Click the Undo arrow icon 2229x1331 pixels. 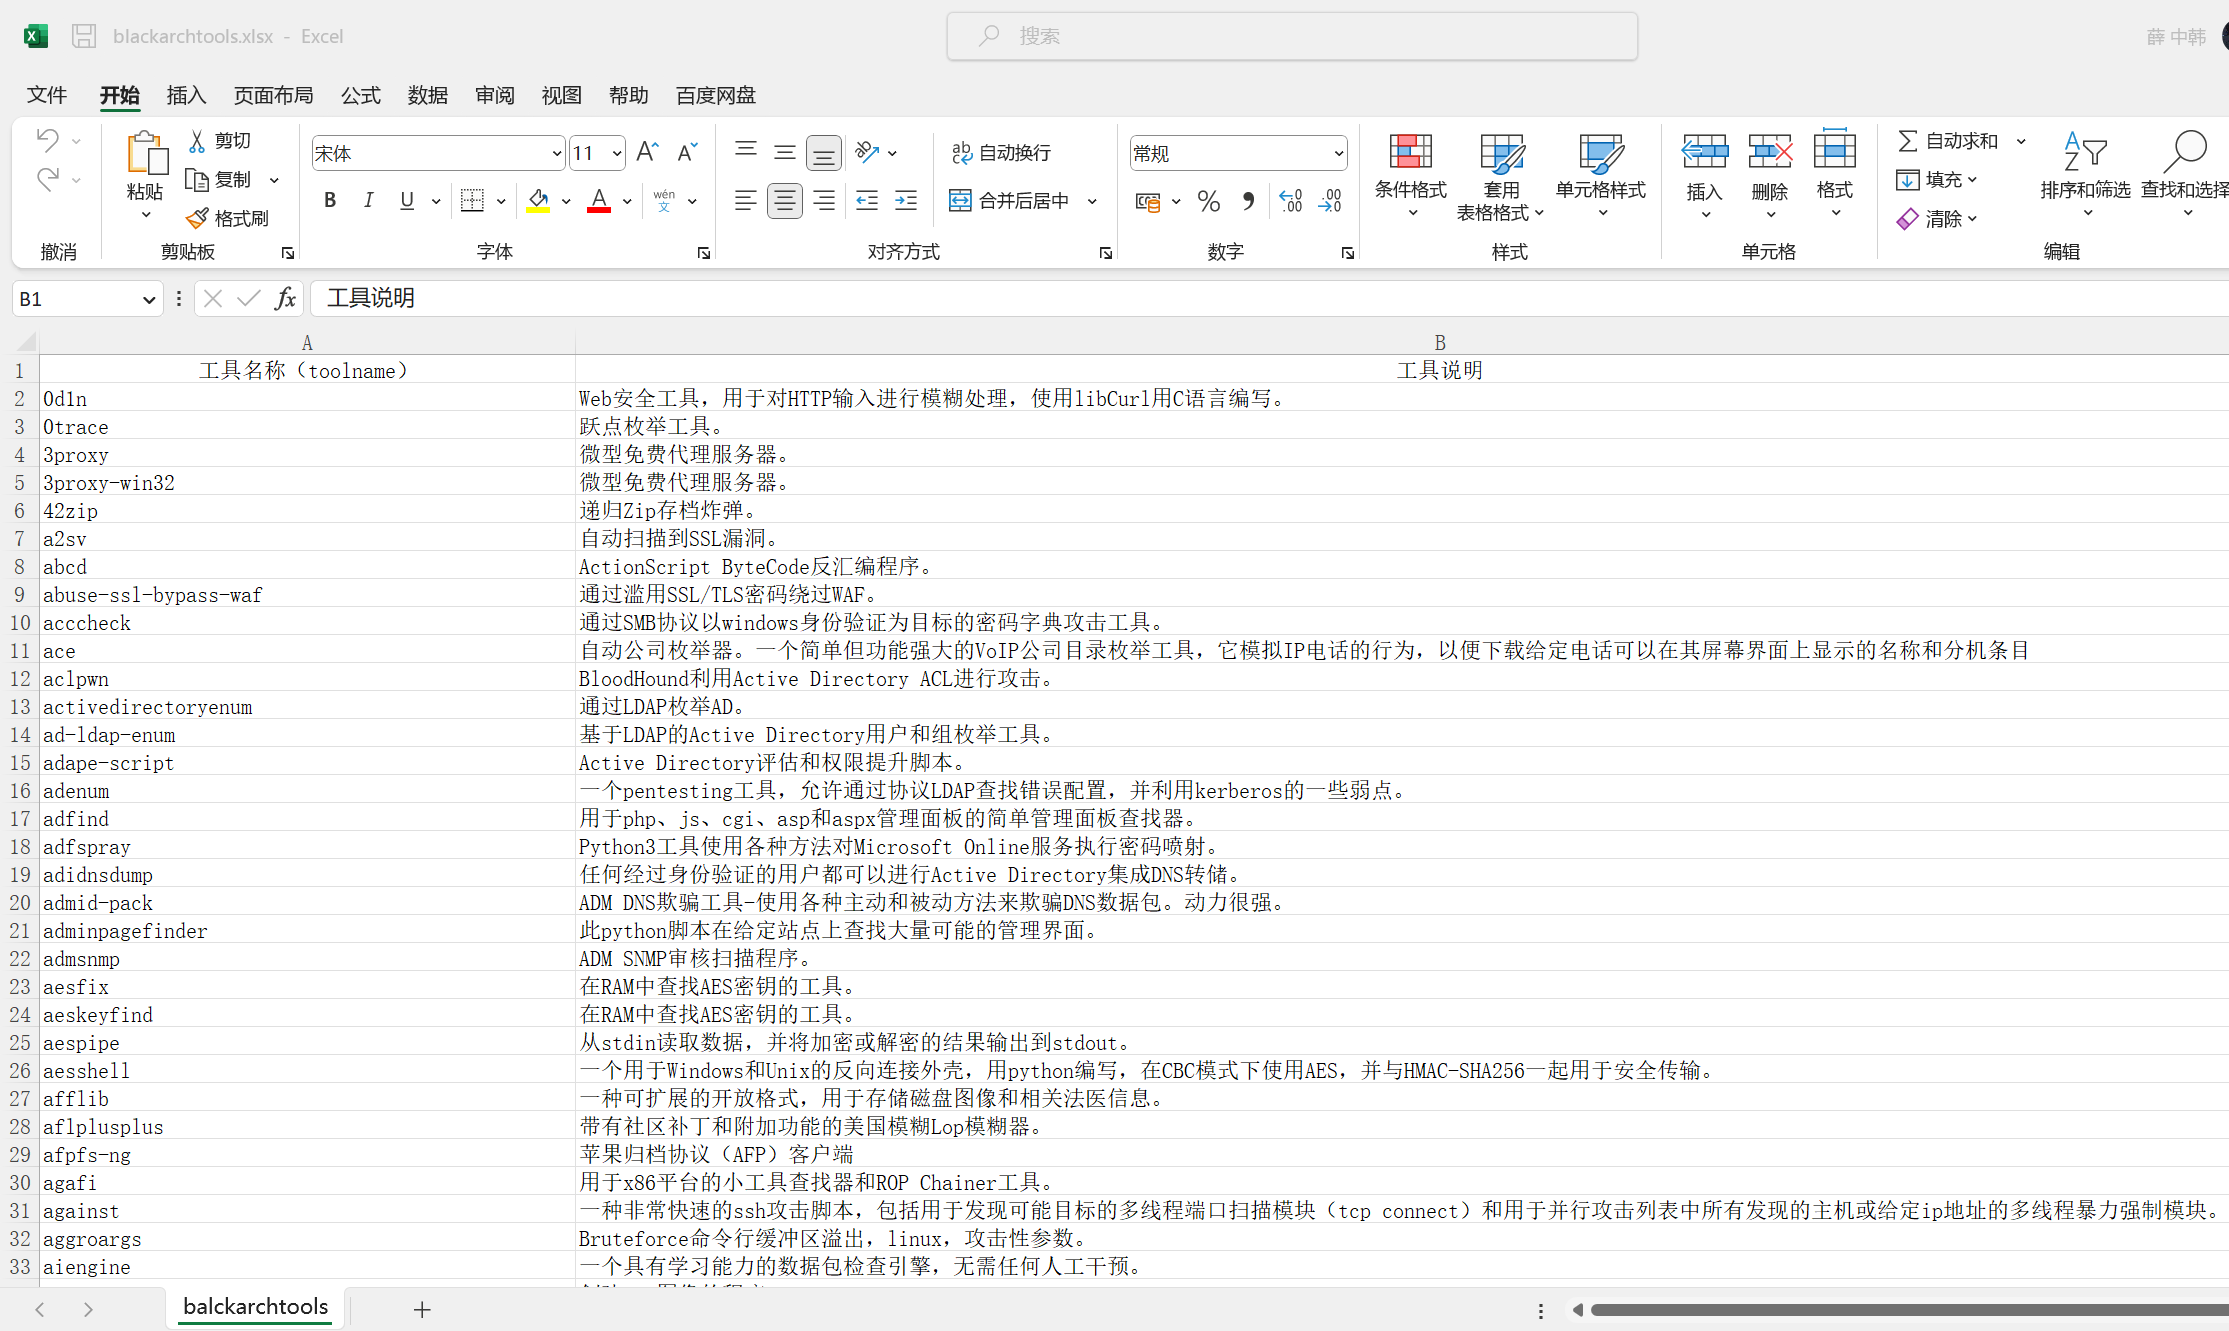(47, 140)
